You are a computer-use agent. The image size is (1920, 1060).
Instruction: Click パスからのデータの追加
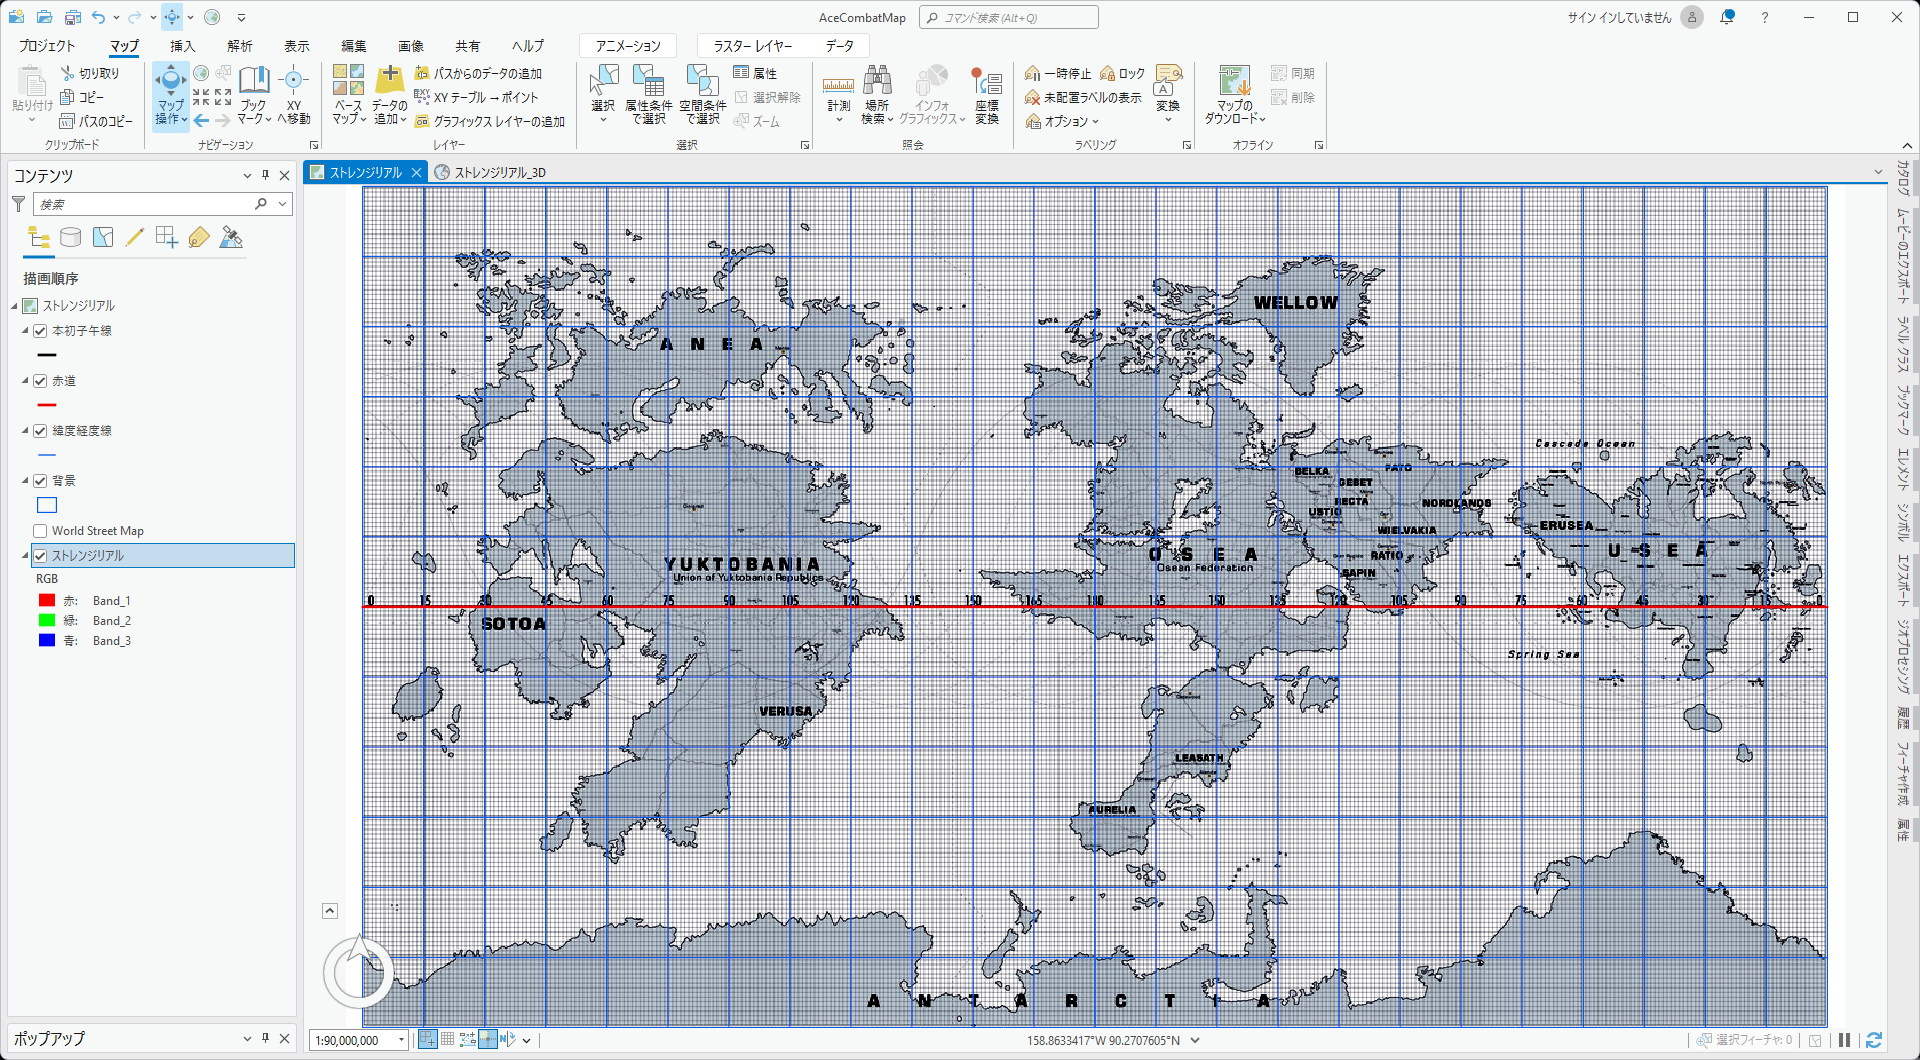[x=478, y=73]
